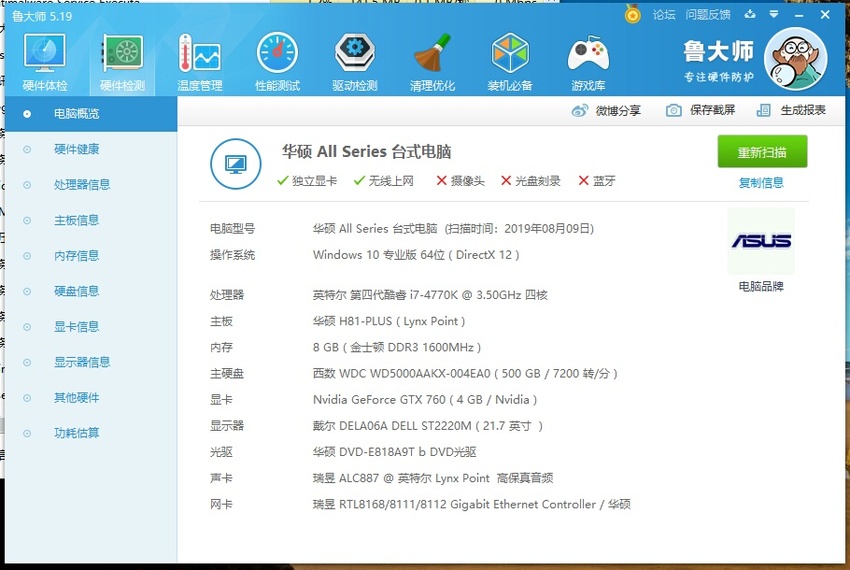Click the gold medal icon in title bar
The height and width of the screenshot is (570, 850).
point(632,15)
